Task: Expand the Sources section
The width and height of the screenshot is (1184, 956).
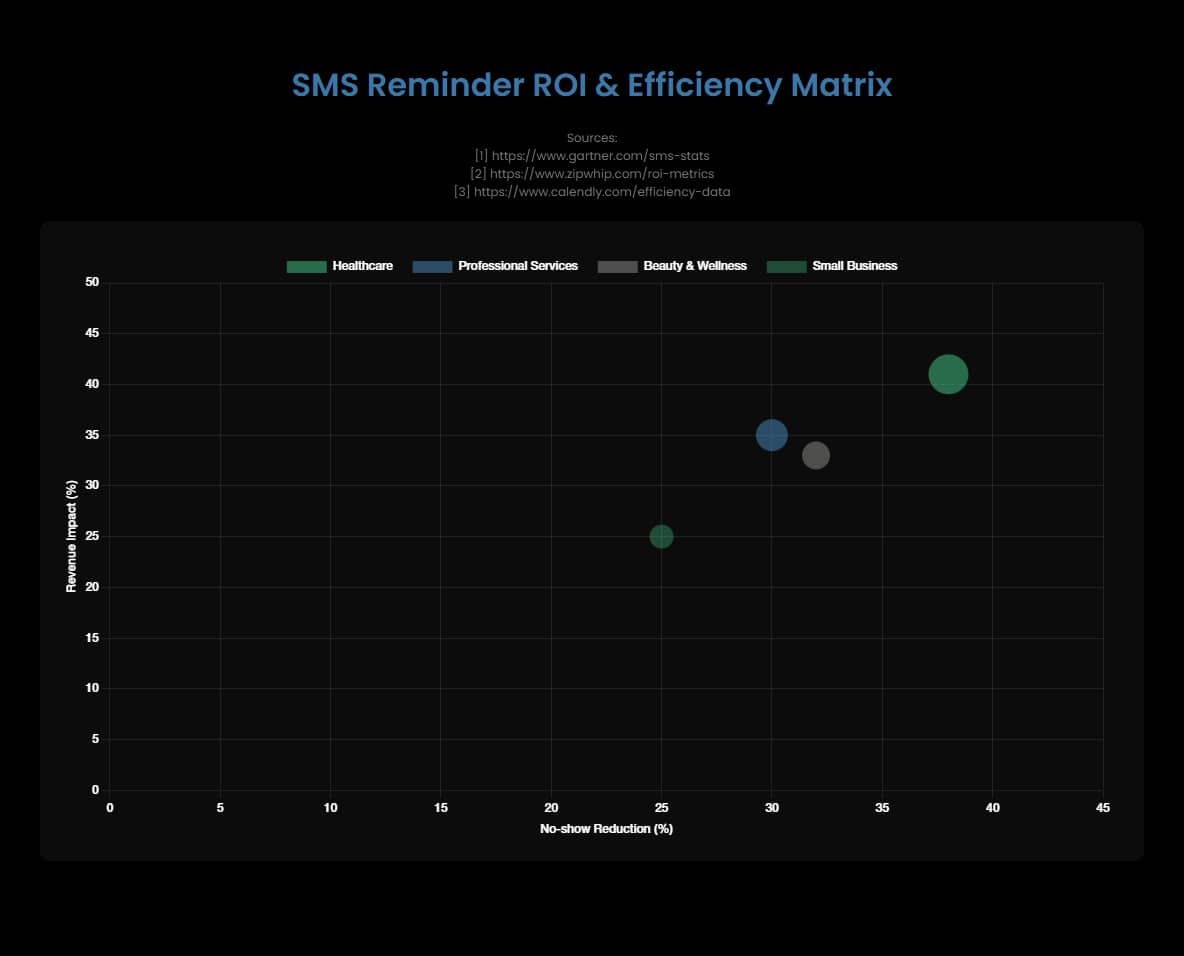Action: 591,137
